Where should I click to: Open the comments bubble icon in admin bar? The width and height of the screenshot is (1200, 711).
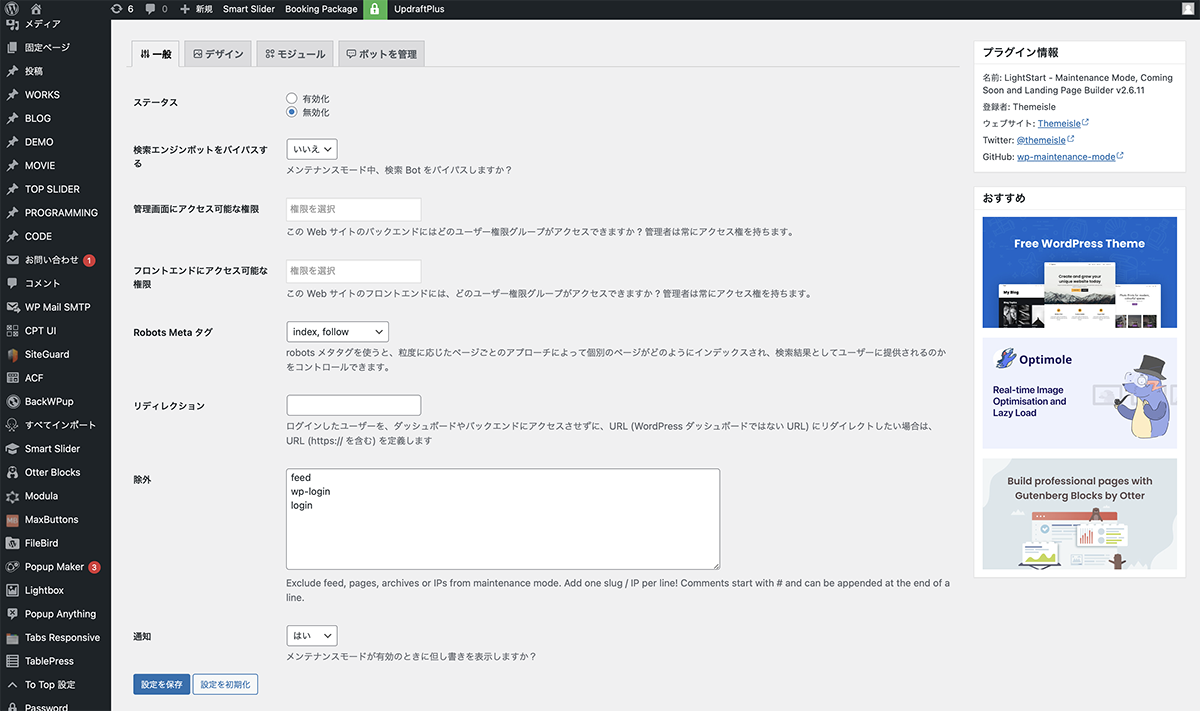[151, 9]
